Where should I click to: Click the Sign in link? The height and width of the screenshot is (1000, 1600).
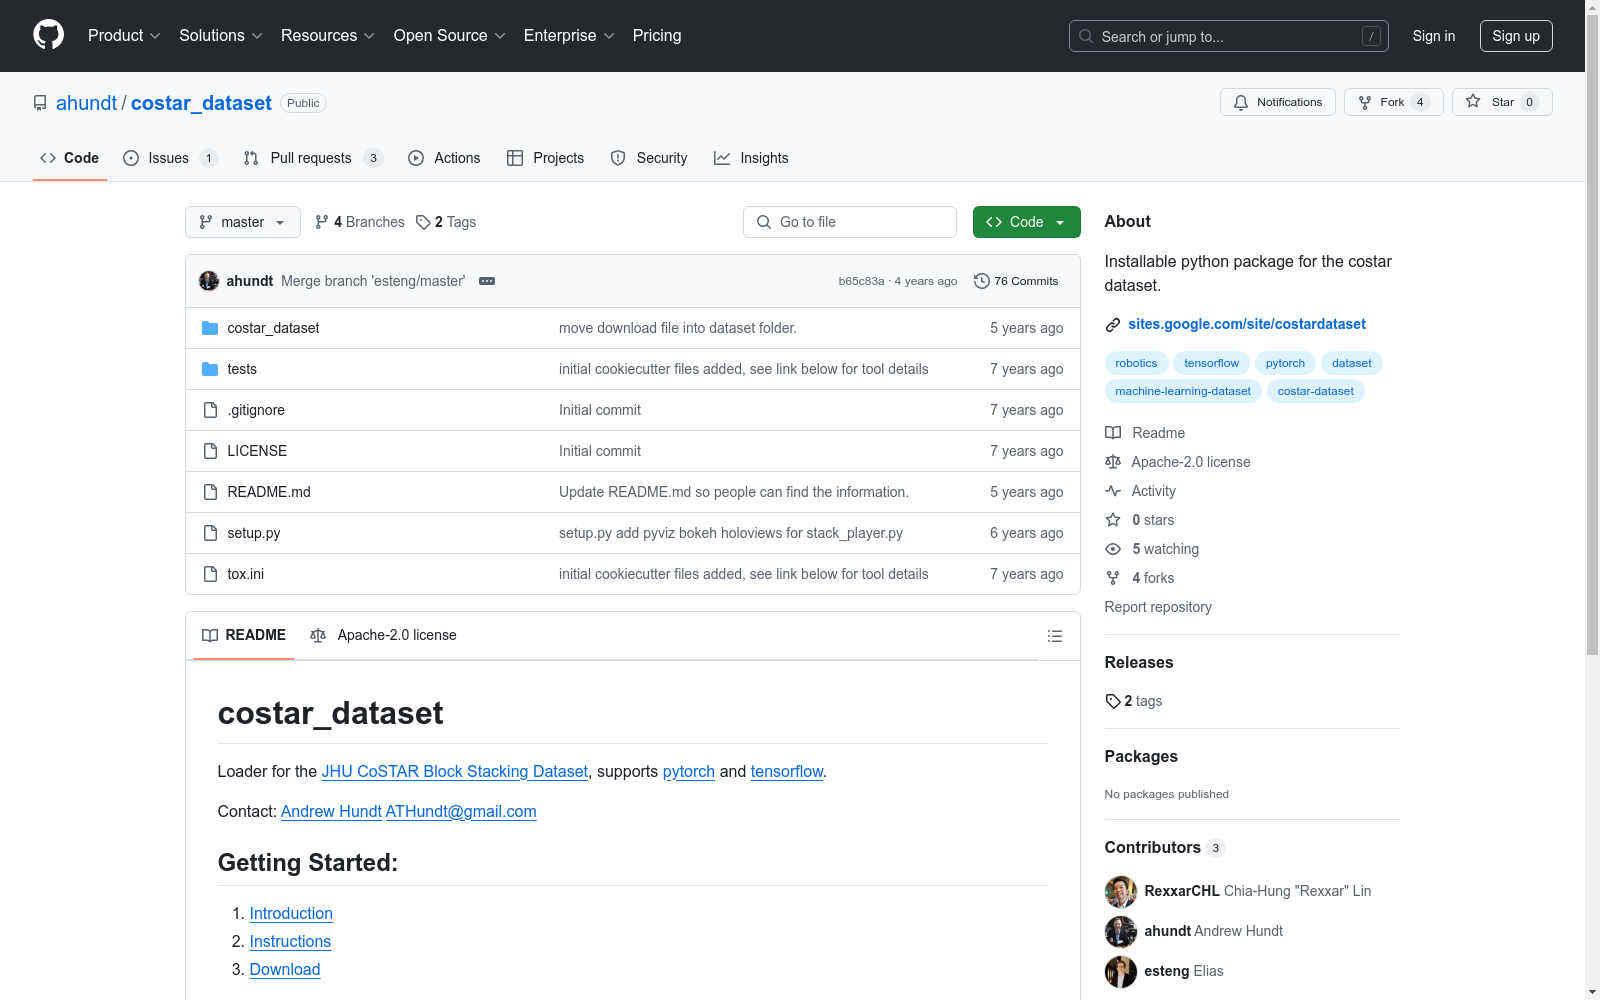click(1434, 36)
